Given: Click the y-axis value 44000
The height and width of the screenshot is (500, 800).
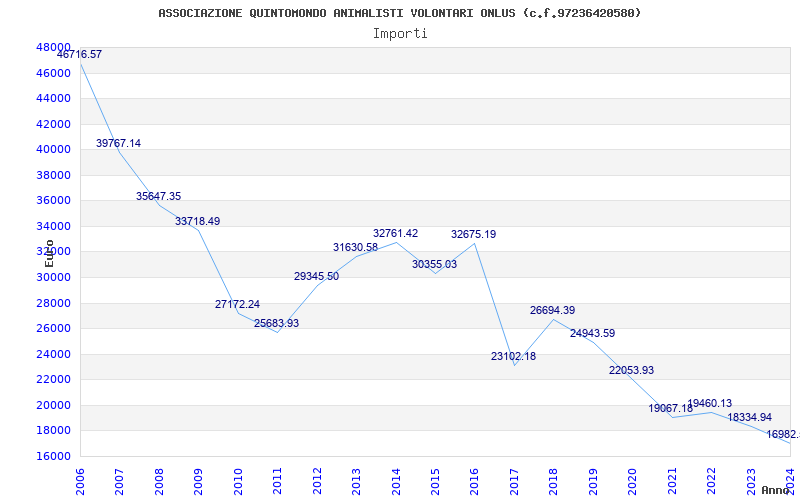Looking at the screenshot, I should (x=53, y=98).
